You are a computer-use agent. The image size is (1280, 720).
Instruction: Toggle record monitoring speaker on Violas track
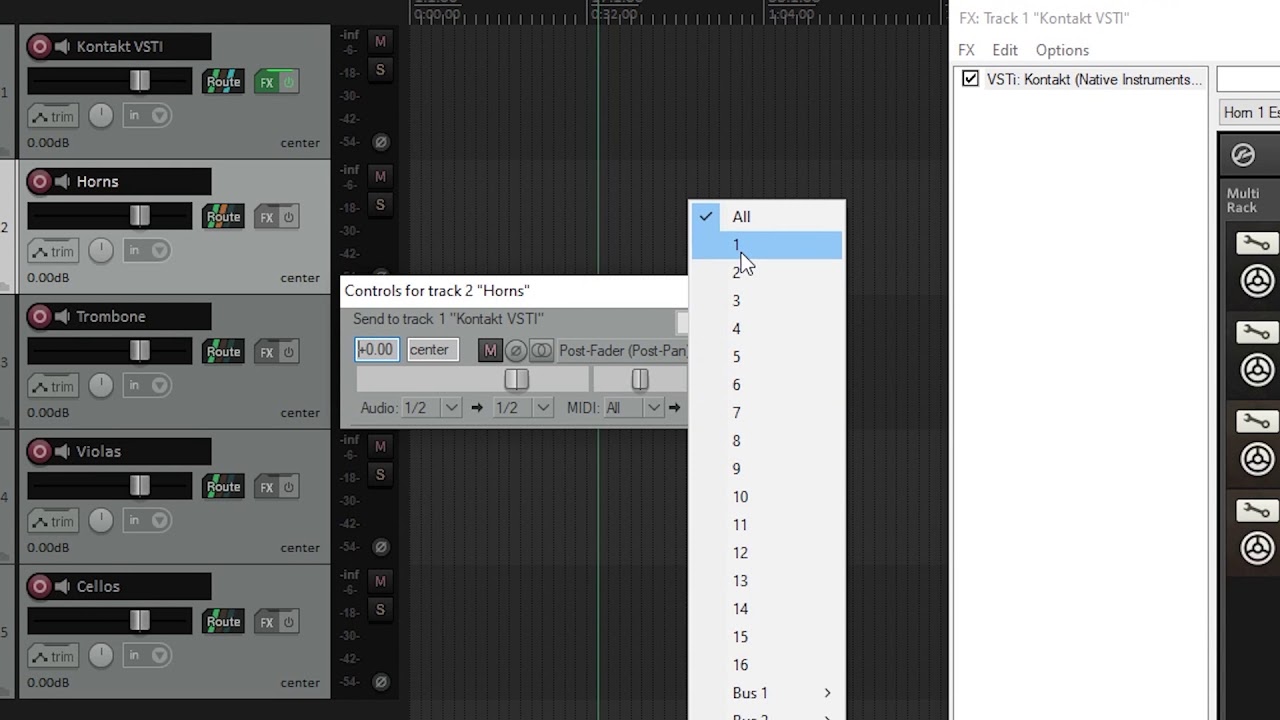pyautogui.click(x=62, y=451)
